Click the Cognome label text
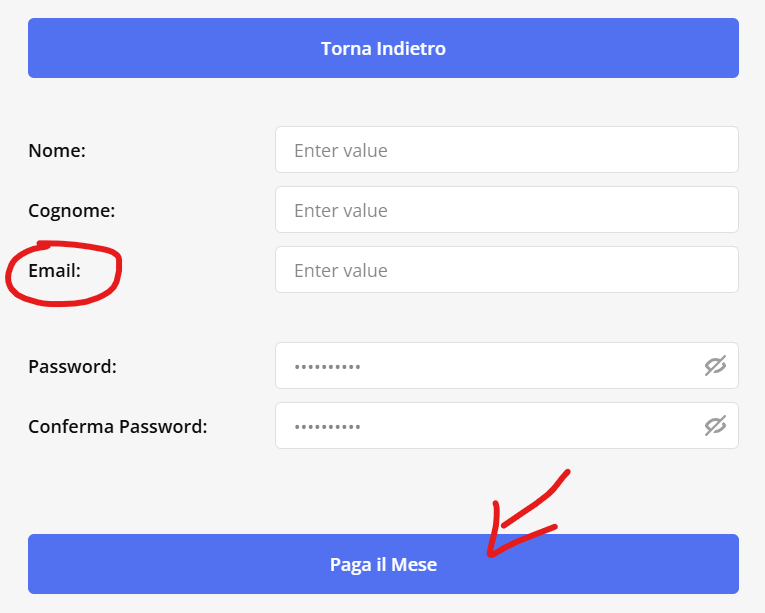This screenshot has height=613, width=765. [x=72, y=211]
